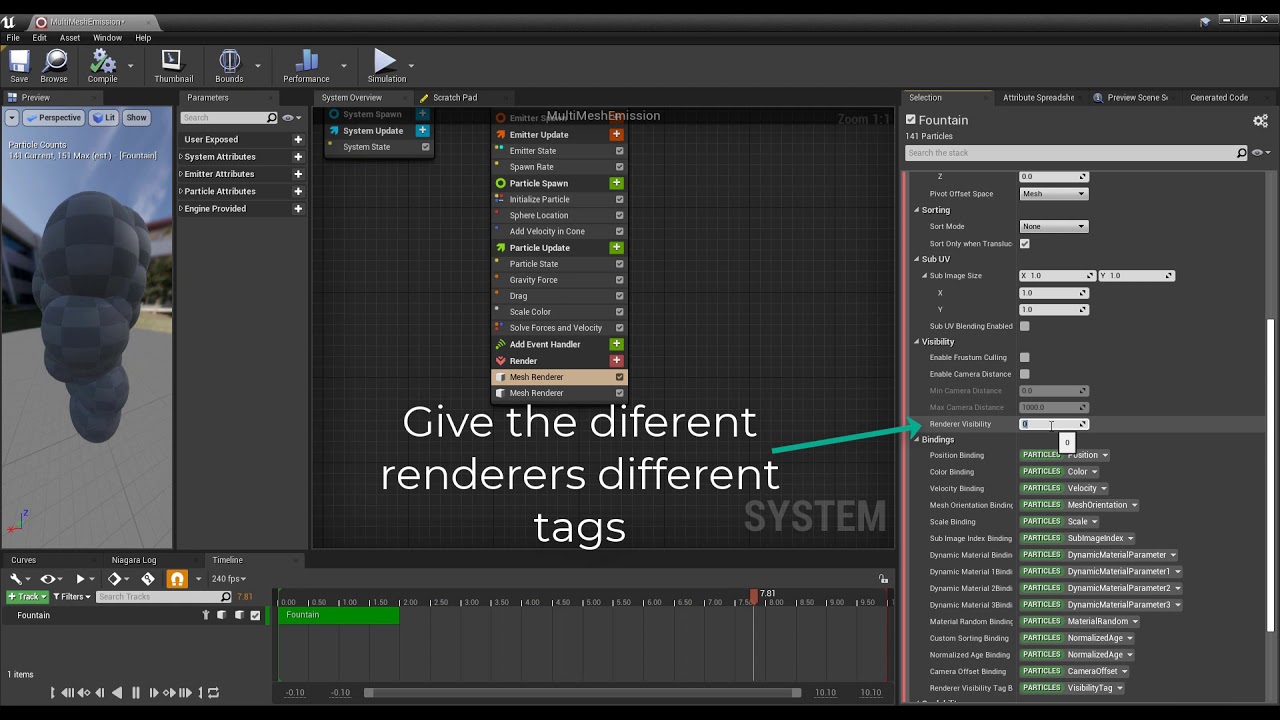Add new System Attributes parameter
Viewport: 1280px width, 720px height.
(x=298, y=157)
